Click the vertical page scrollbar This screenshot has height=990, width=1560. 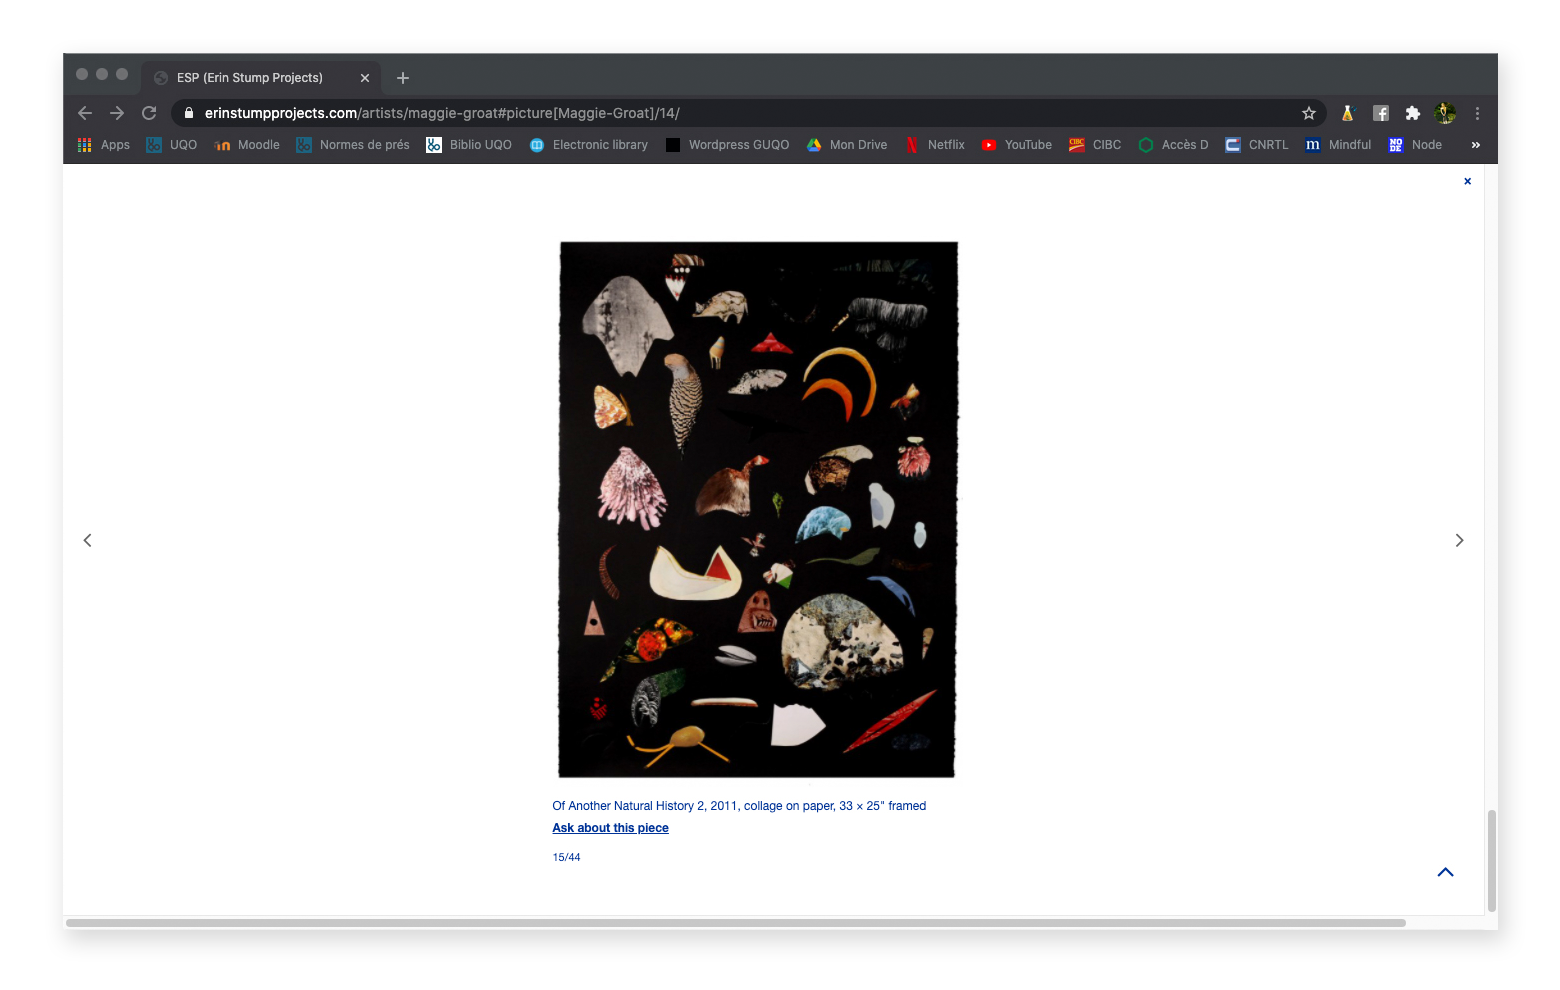1491,860
